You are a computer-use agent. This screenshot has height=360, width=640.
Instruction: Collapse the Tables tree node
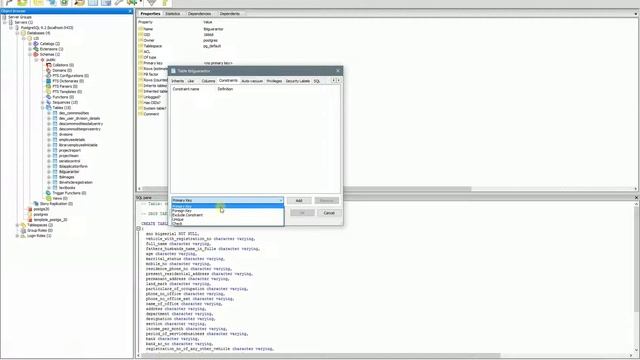42,108
